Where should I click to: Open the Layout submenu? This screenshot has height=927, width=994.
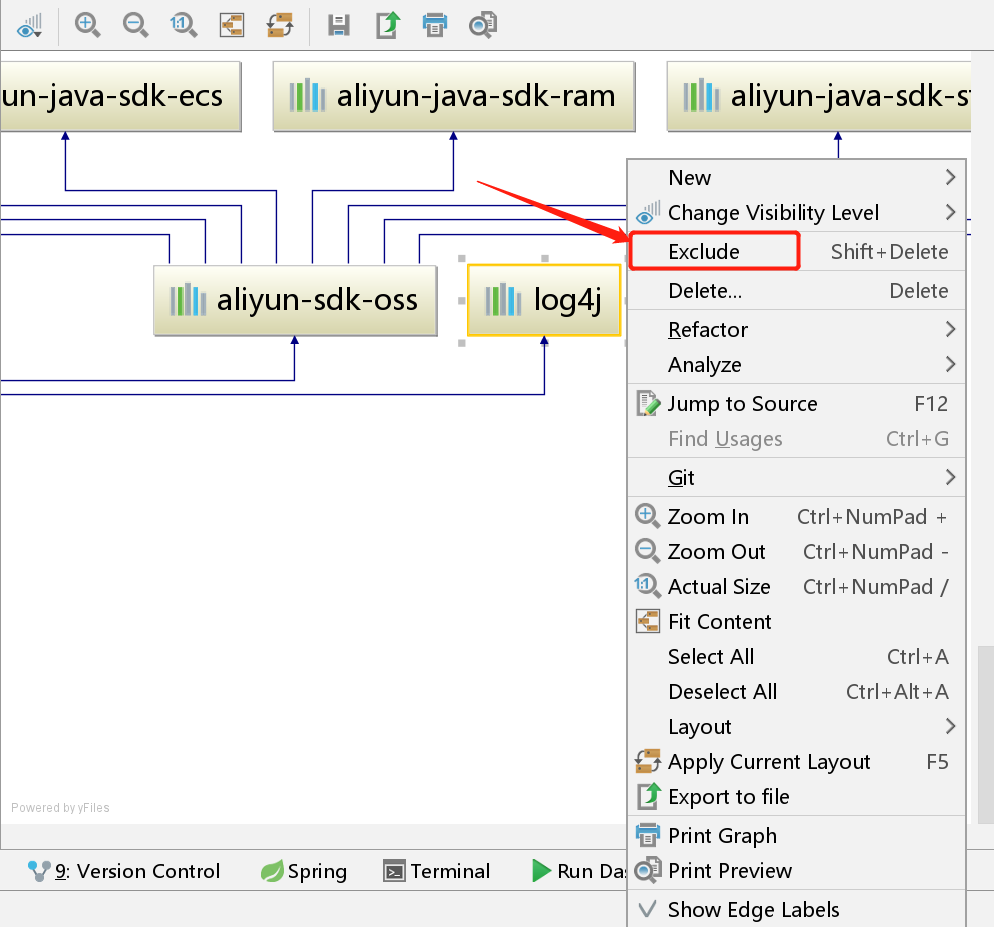point(797,727)
